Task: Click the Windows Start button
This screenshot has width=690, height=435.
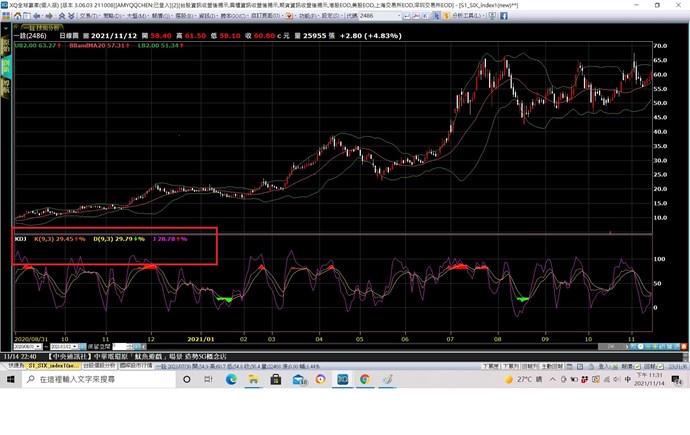Action: (8, 380)
